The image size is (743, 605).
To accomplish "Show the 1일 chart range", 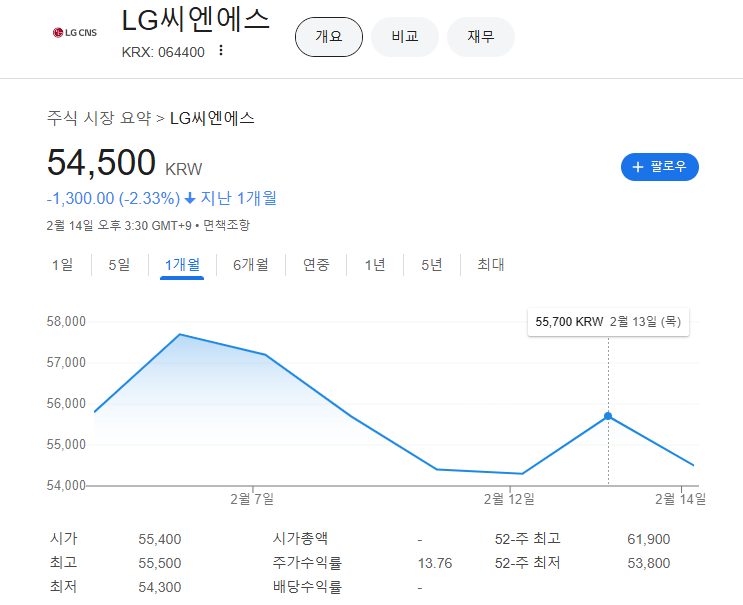I will coord(63,264).
